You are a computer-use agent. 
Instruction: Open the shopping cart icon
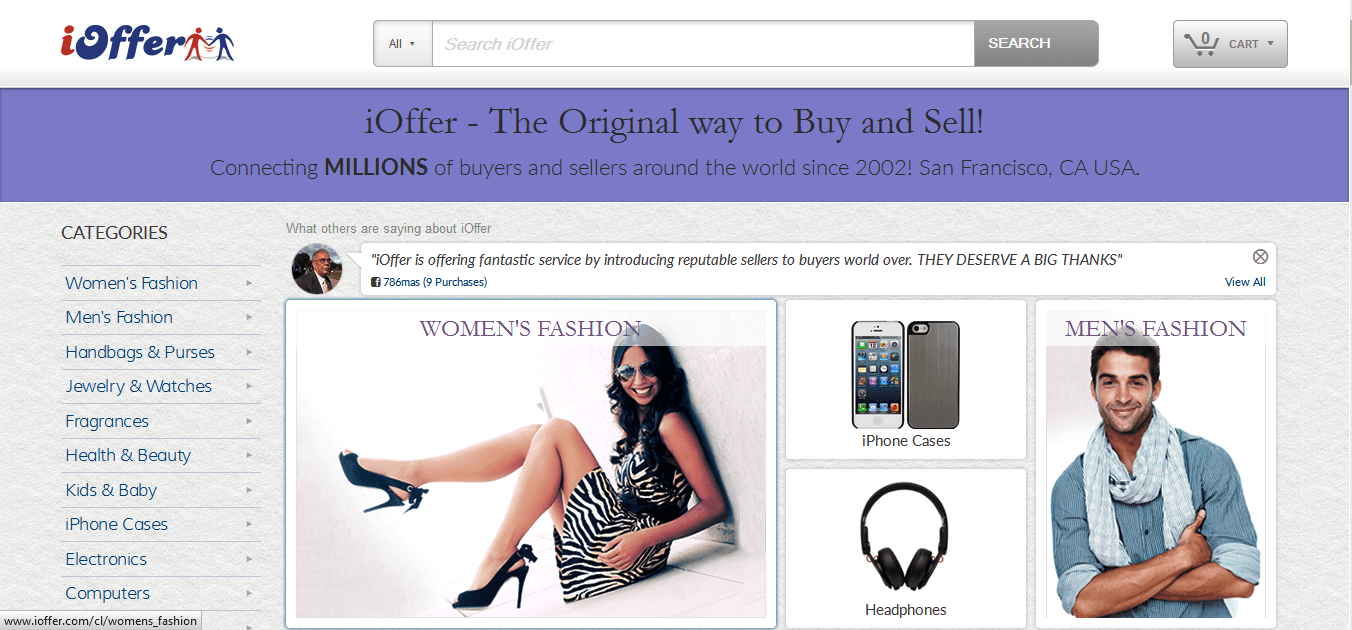point(1201,43)
